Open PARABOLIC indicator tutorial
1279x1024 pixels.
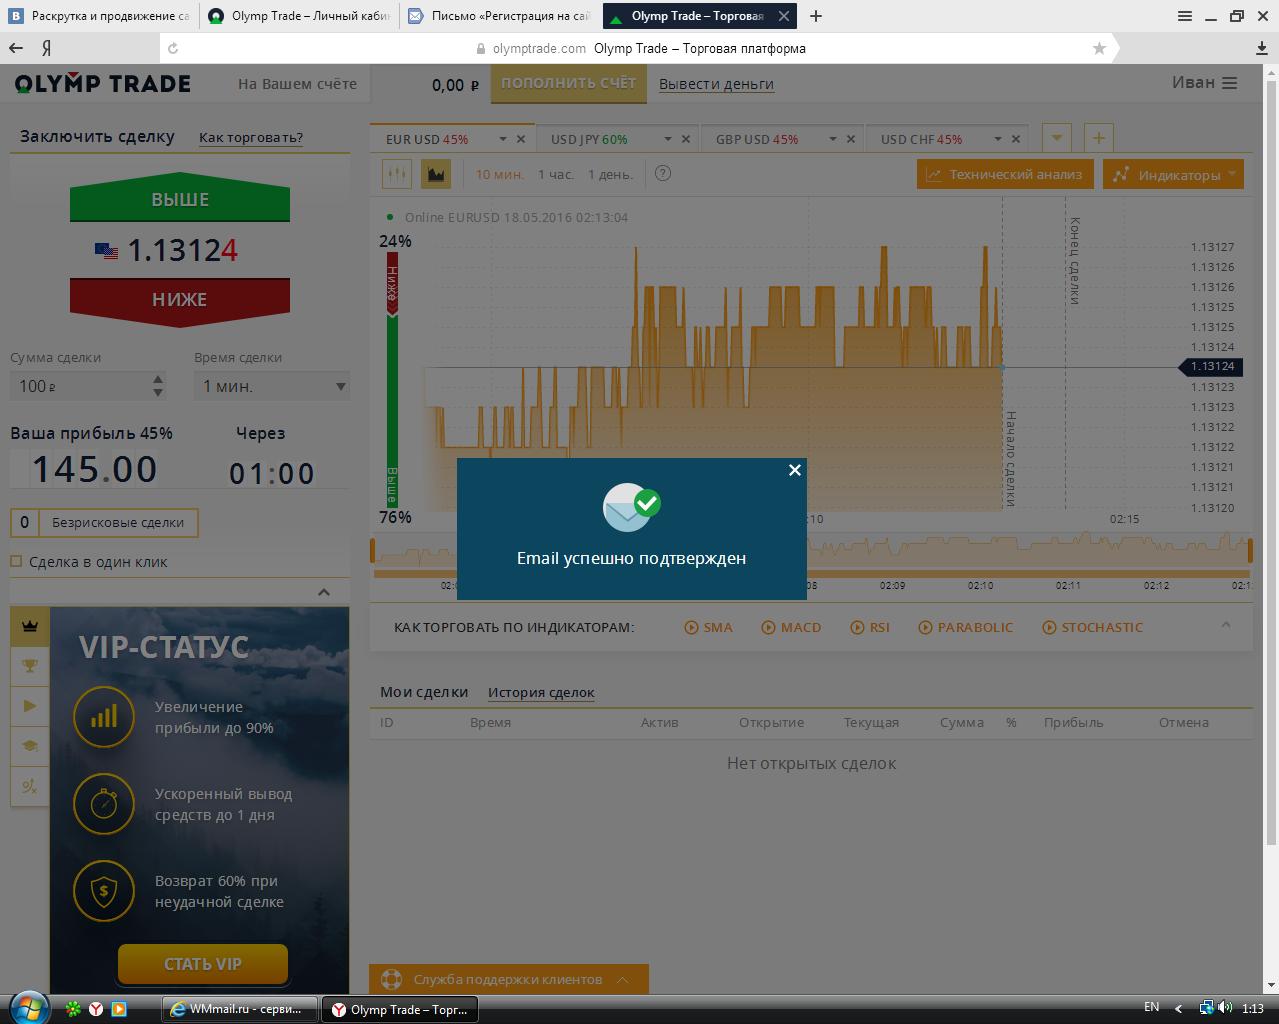tap(966, 627)
